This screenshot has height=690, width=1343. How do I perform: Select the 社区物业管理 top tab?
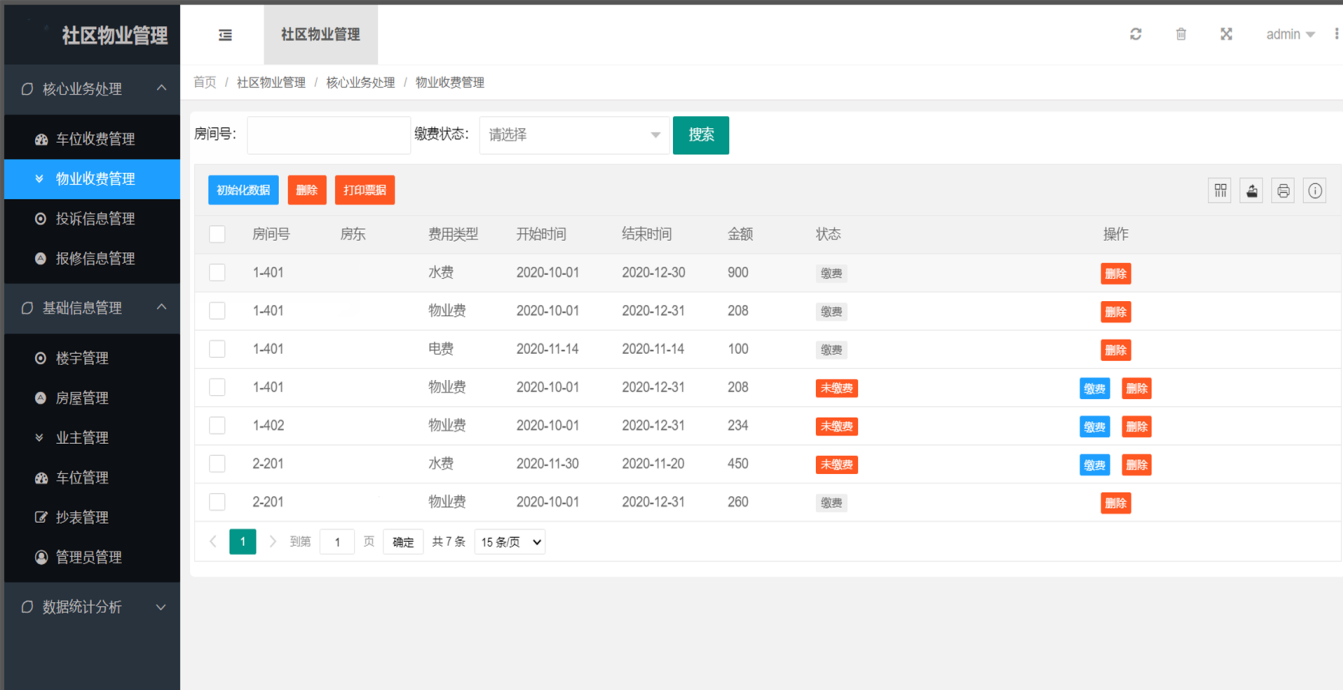click(x=321, y=34)
